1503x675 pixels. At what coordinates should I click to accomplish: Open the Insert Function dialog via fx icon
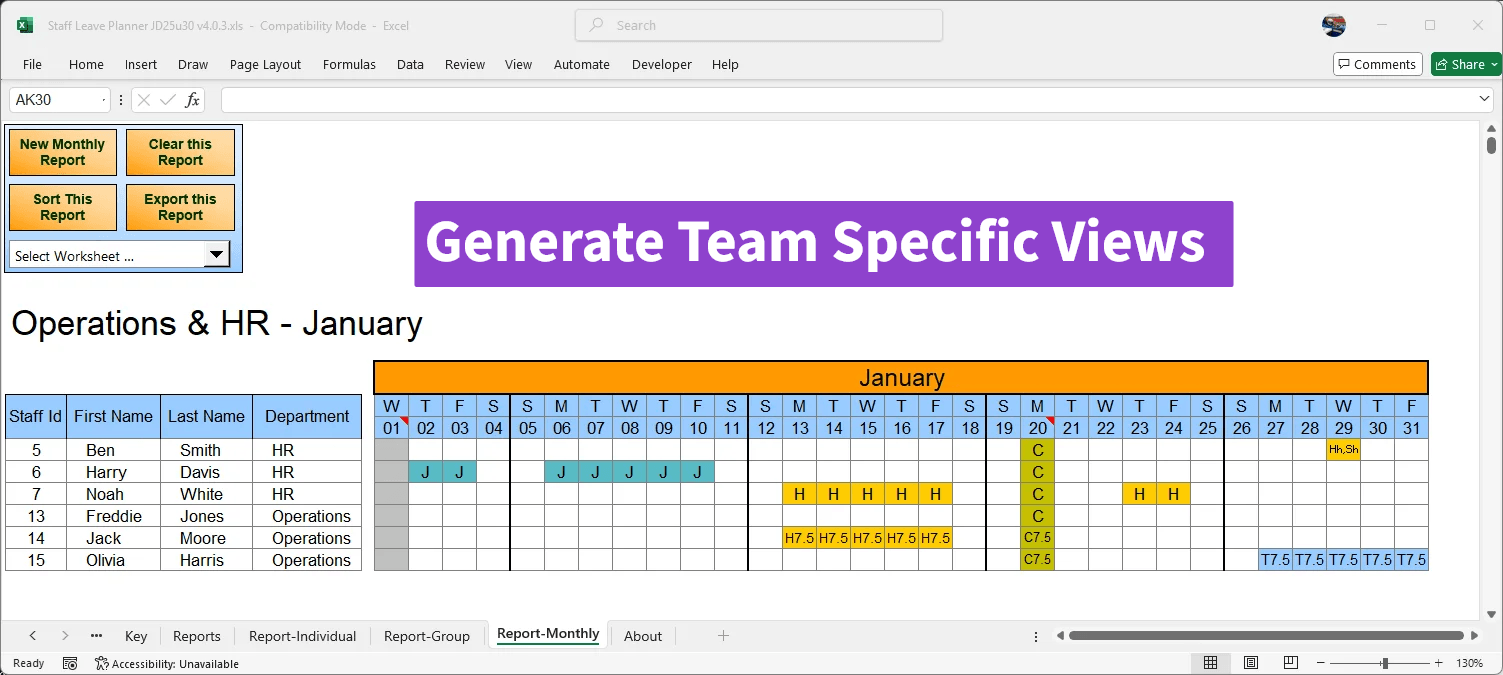click(x=191, y=98)
